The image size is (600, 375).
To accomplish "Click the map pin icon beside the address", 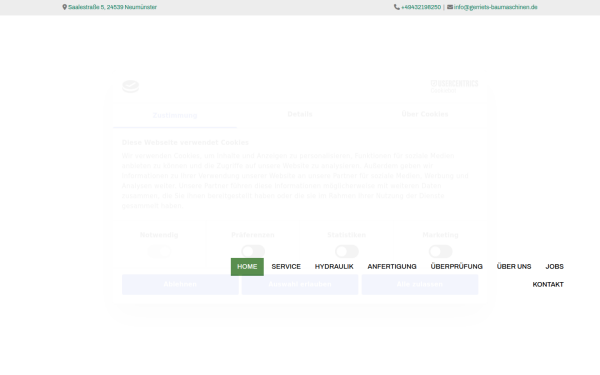I will (x=64, y=7).
